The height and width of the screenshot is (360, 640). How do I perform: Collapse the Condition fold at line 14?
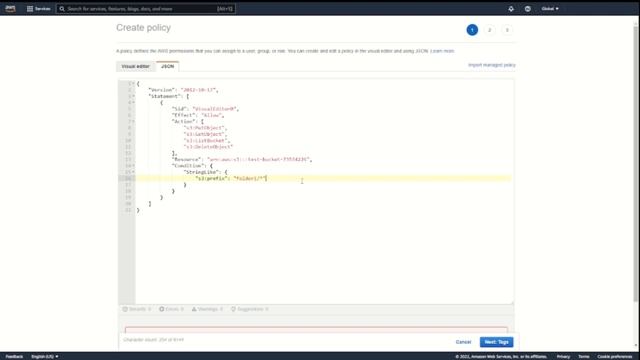(x=133, y=166)
